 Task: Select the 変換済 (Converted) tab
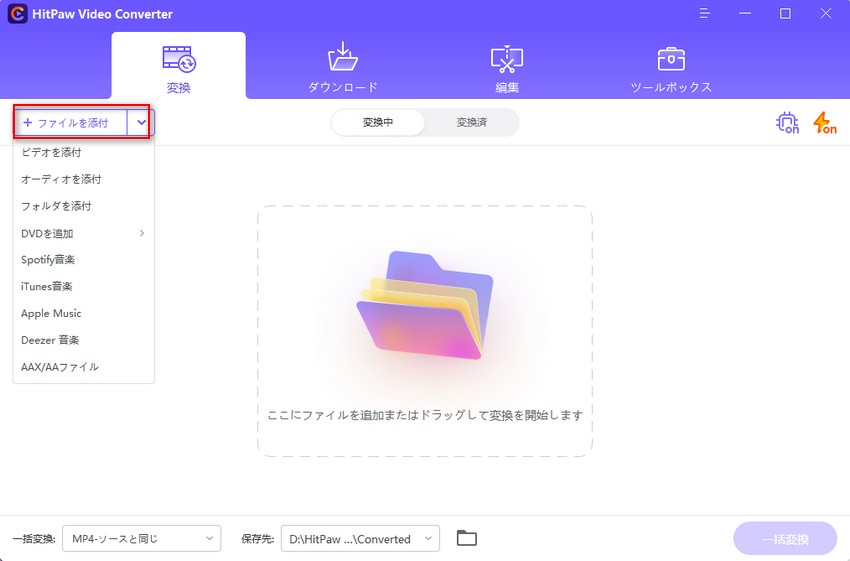coord(472,122)
